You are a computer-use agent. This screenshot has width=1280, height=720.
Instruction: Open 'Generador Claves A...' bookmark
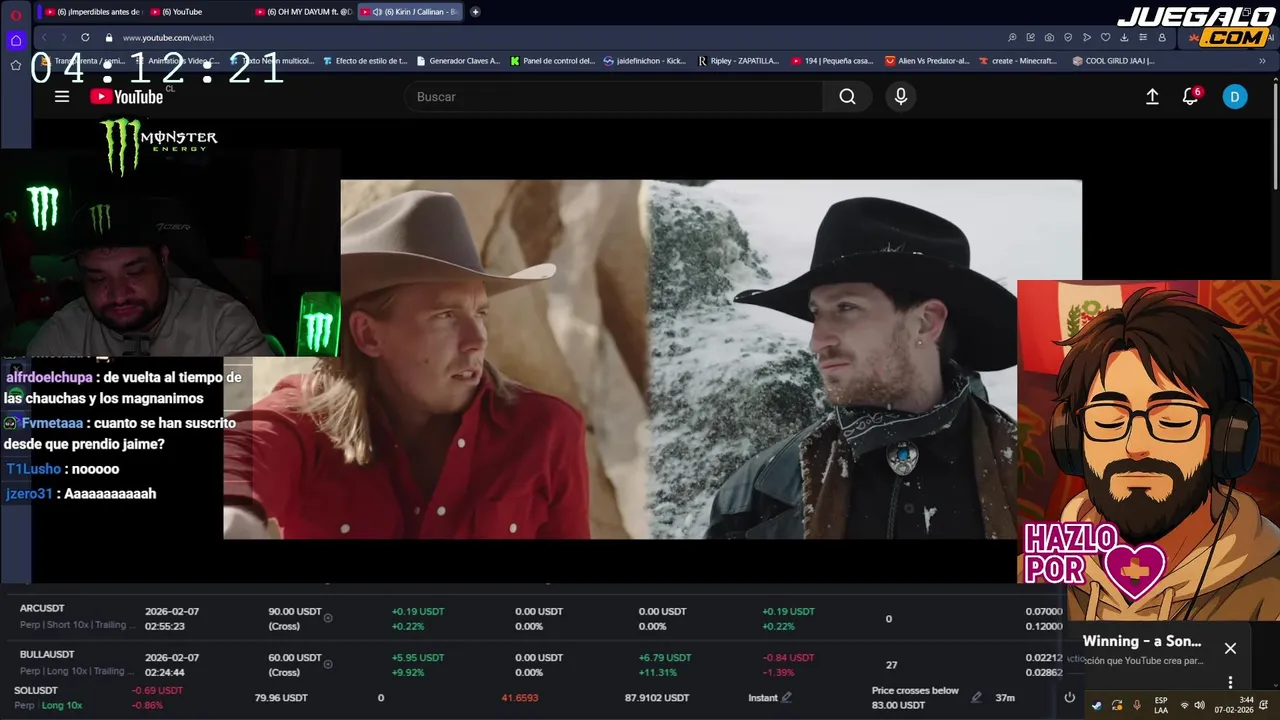pyautogui.click(x=458, y=60)
